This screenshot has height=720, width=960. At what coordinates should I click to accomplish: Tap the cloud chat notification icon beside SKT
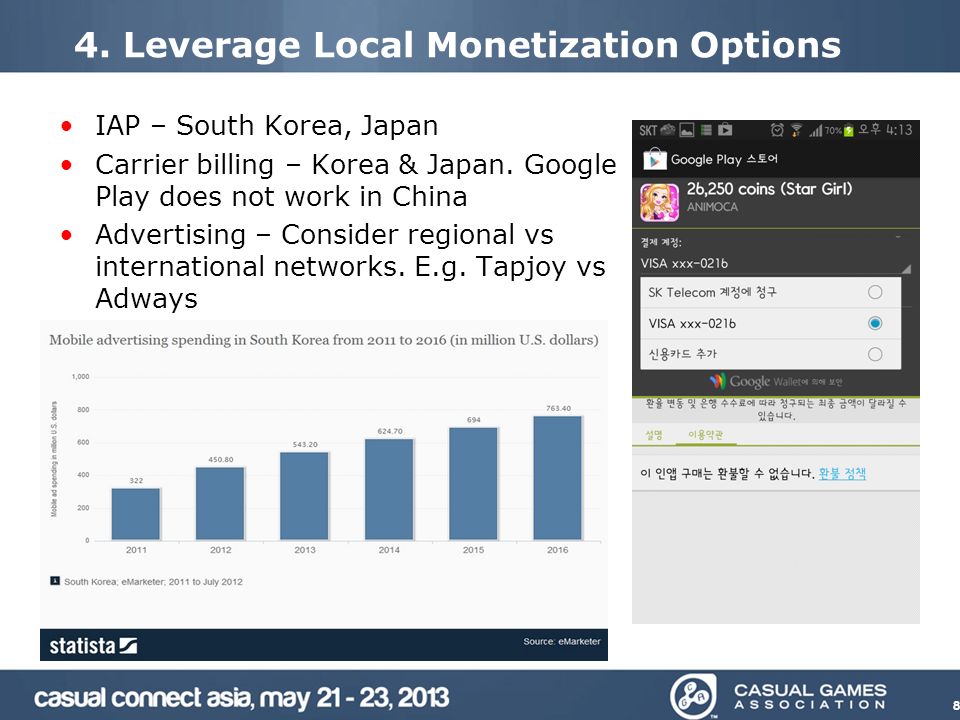(x=668, y=129)
